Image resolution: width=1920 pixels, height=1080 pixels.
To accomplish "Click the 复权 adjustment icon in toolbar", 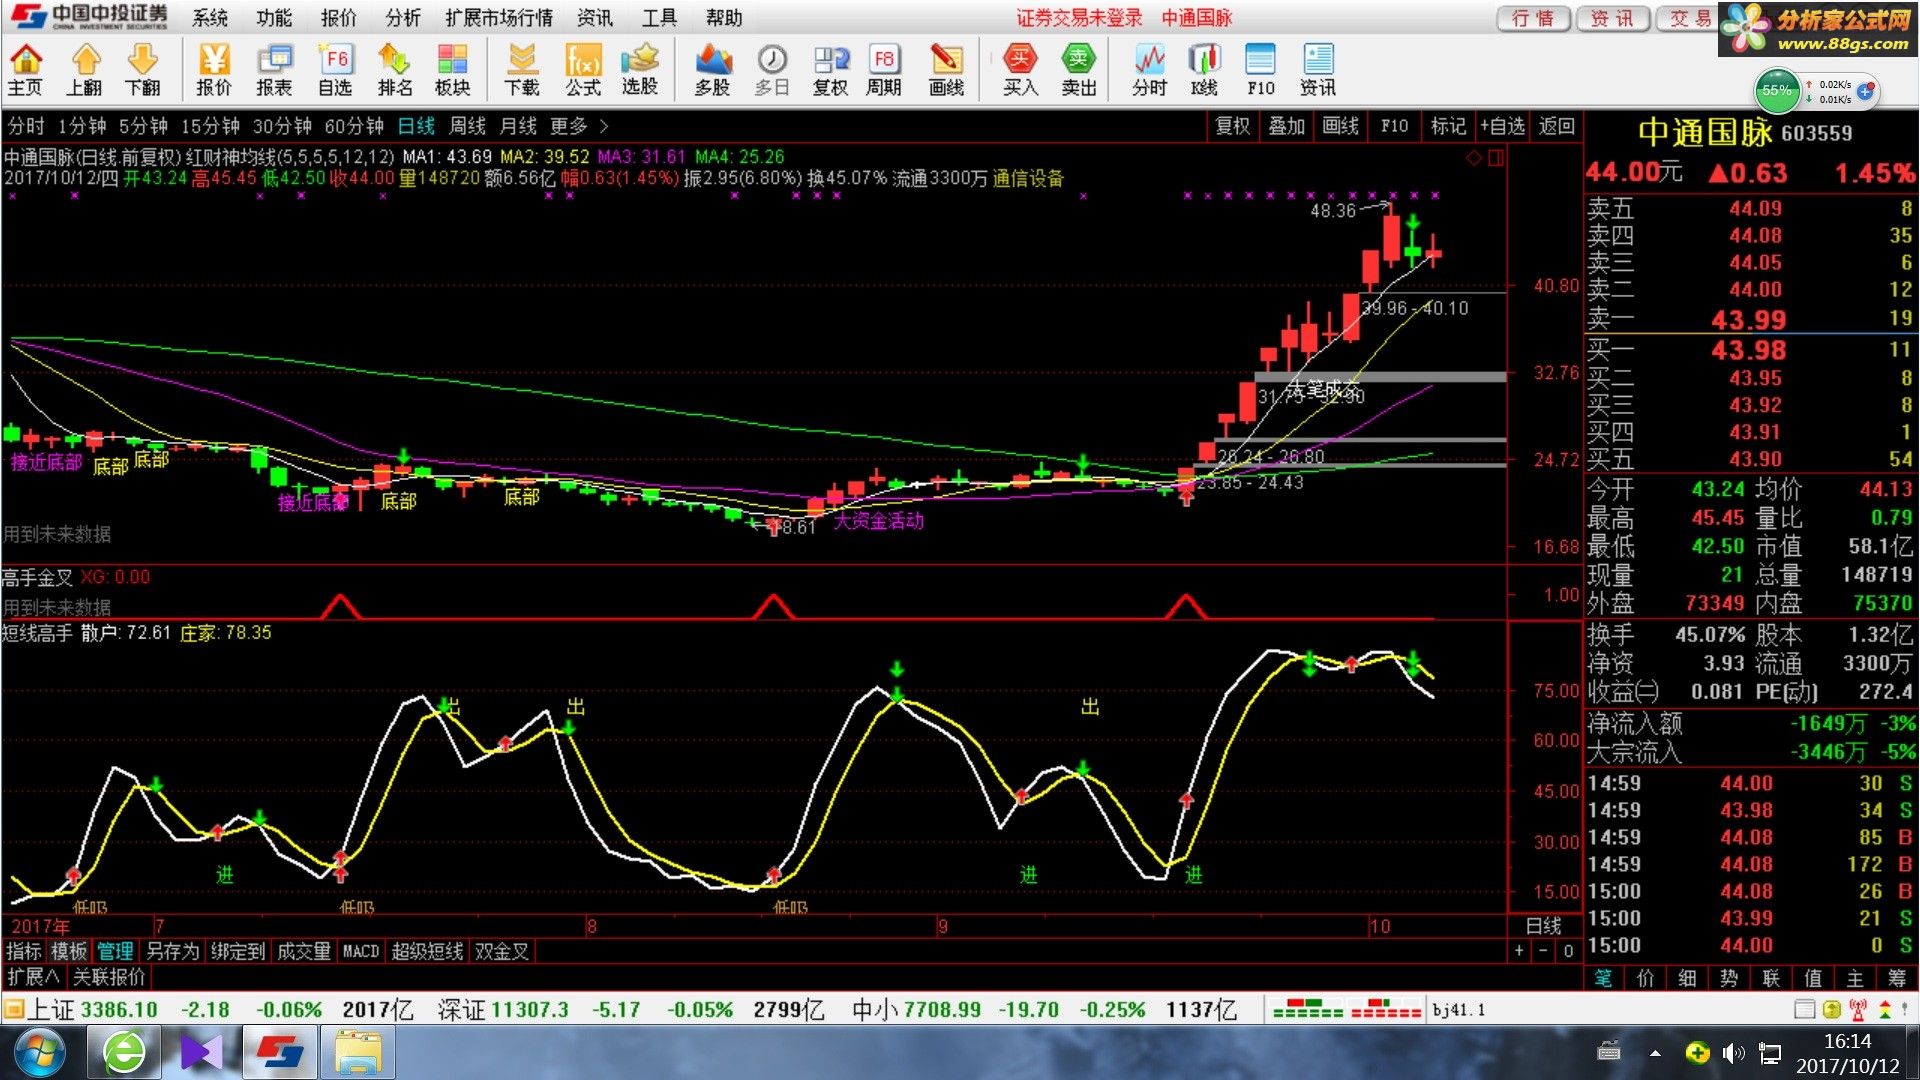I will pos(830,70).
